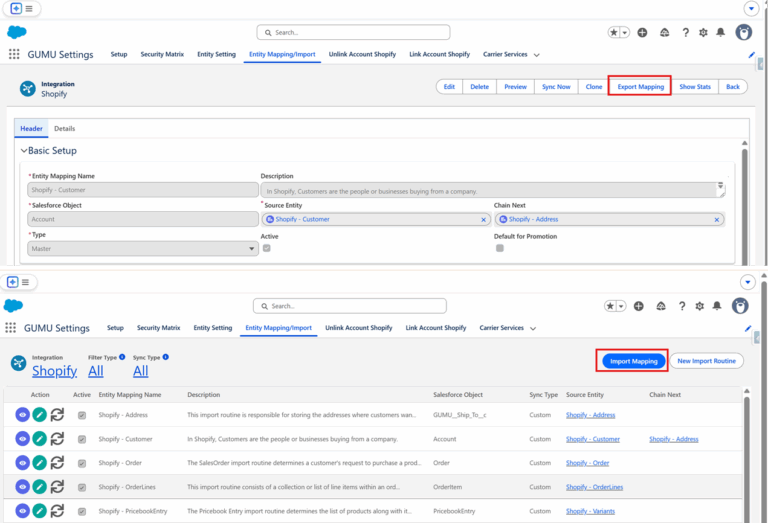Open the Sync Type All filter
The image size is (768, 523).
(x=140, y=371)
